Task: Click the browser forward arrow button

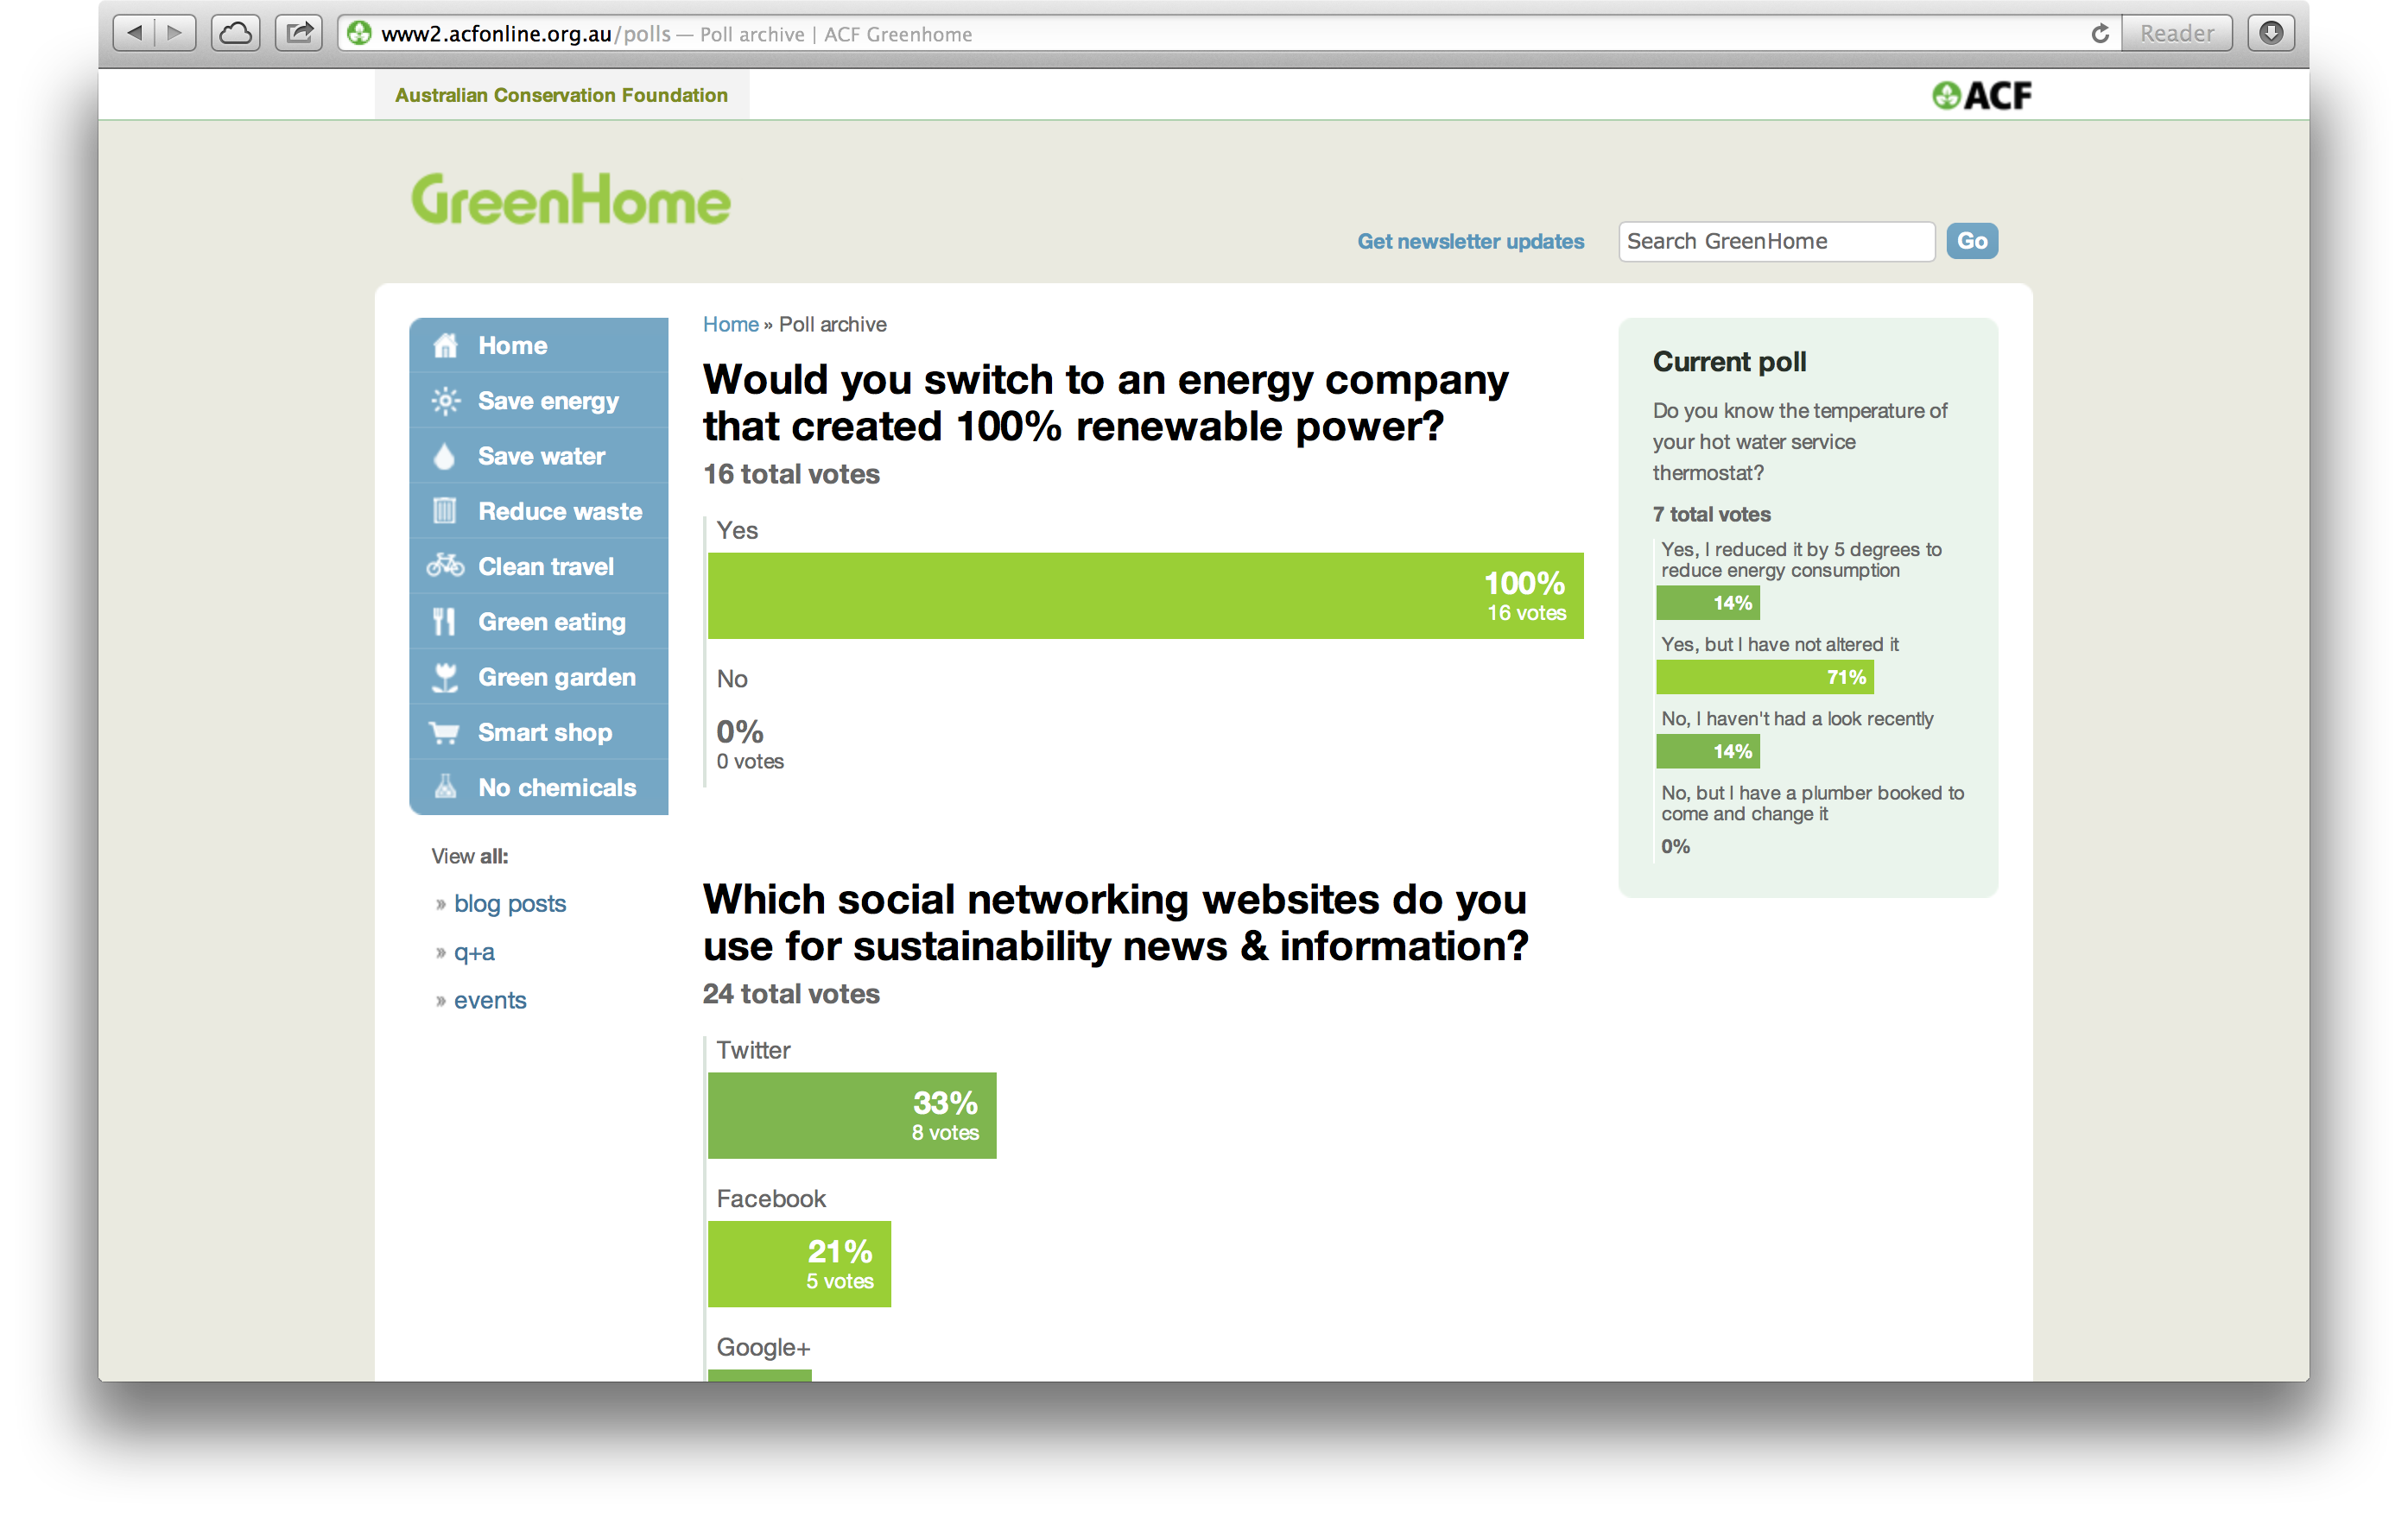Action: coord(176,33)
